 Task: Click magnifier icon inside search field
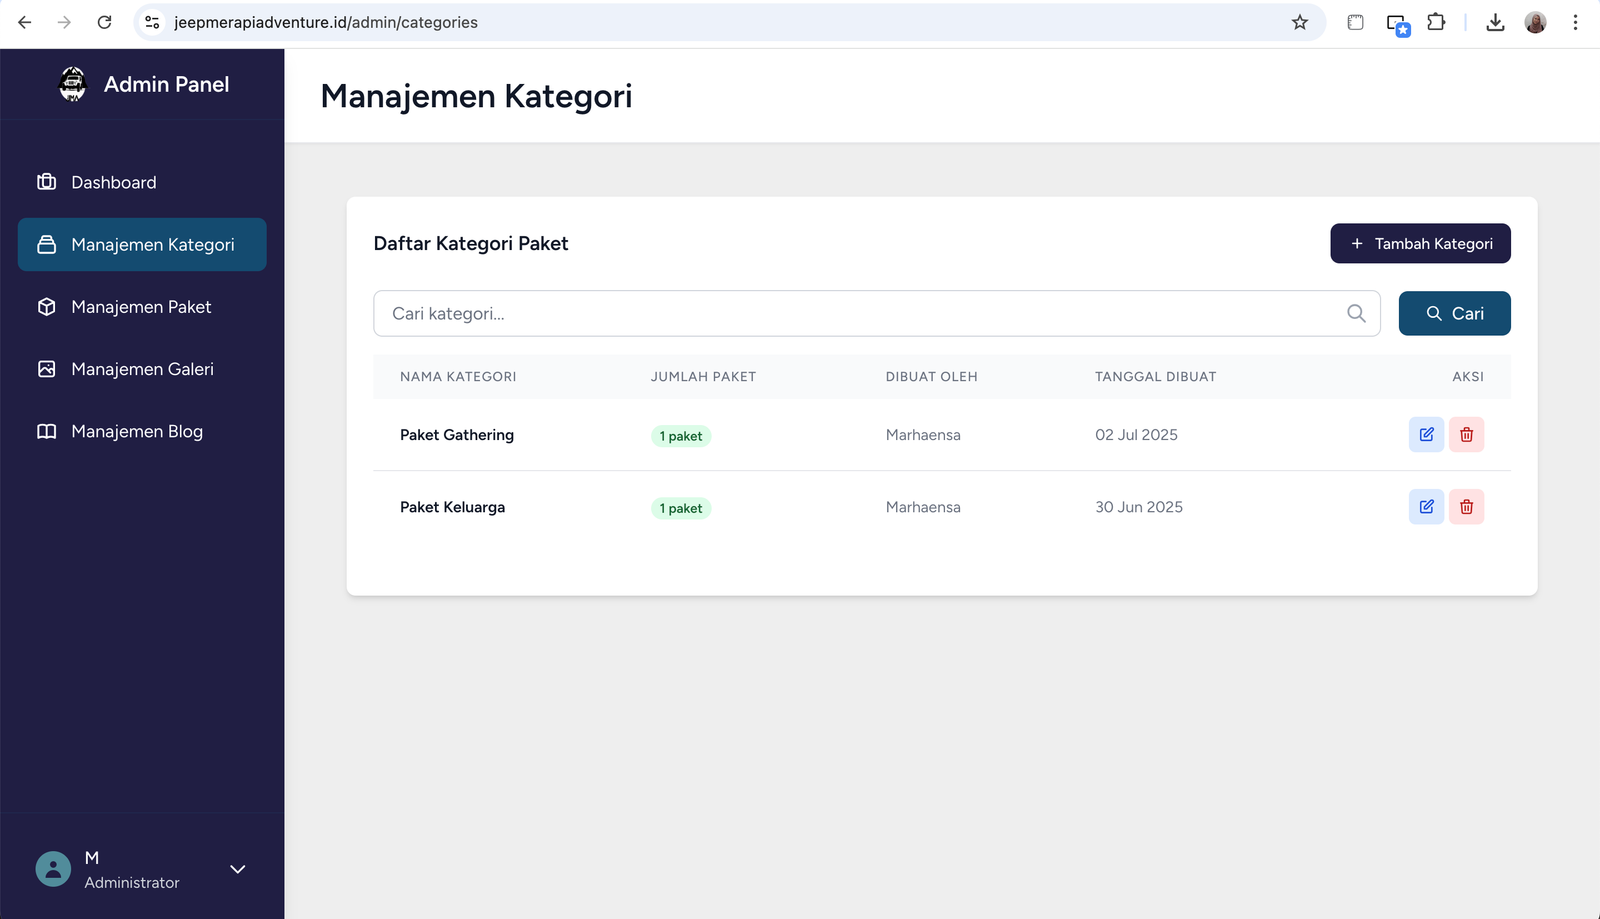(1356, 314)
